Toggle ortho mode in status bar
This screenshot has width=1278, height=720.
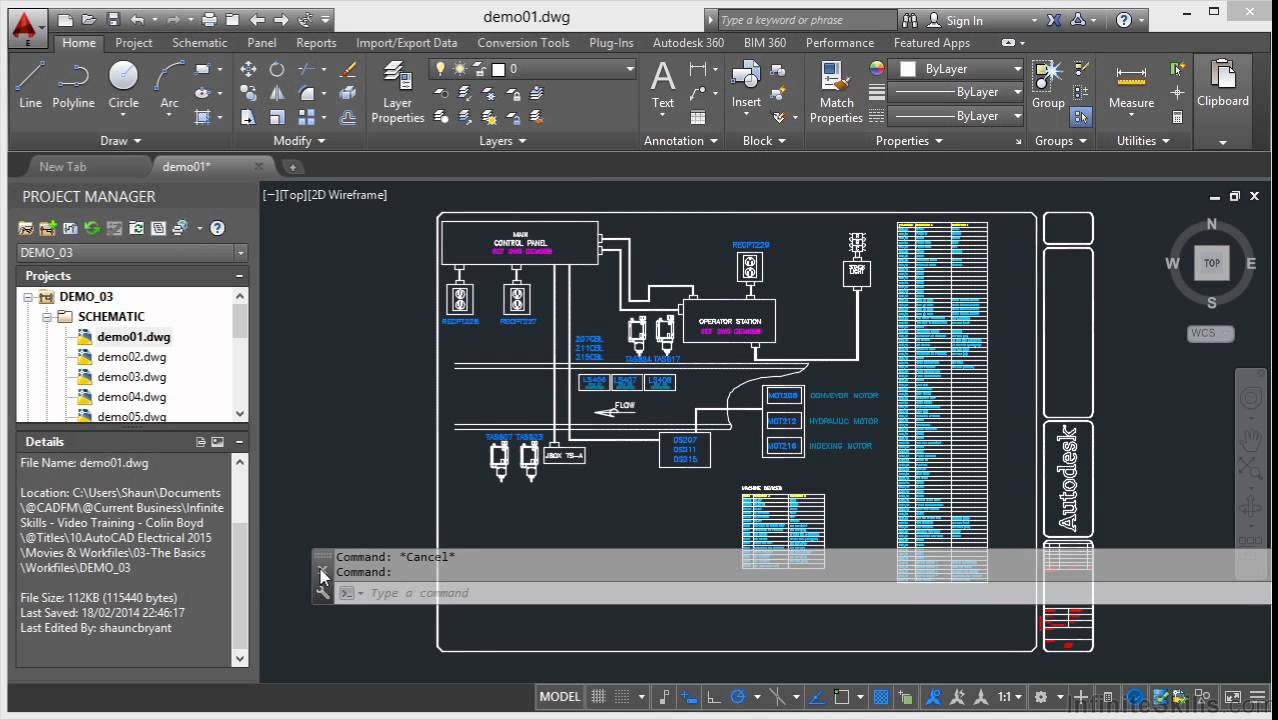click(713, 697)
